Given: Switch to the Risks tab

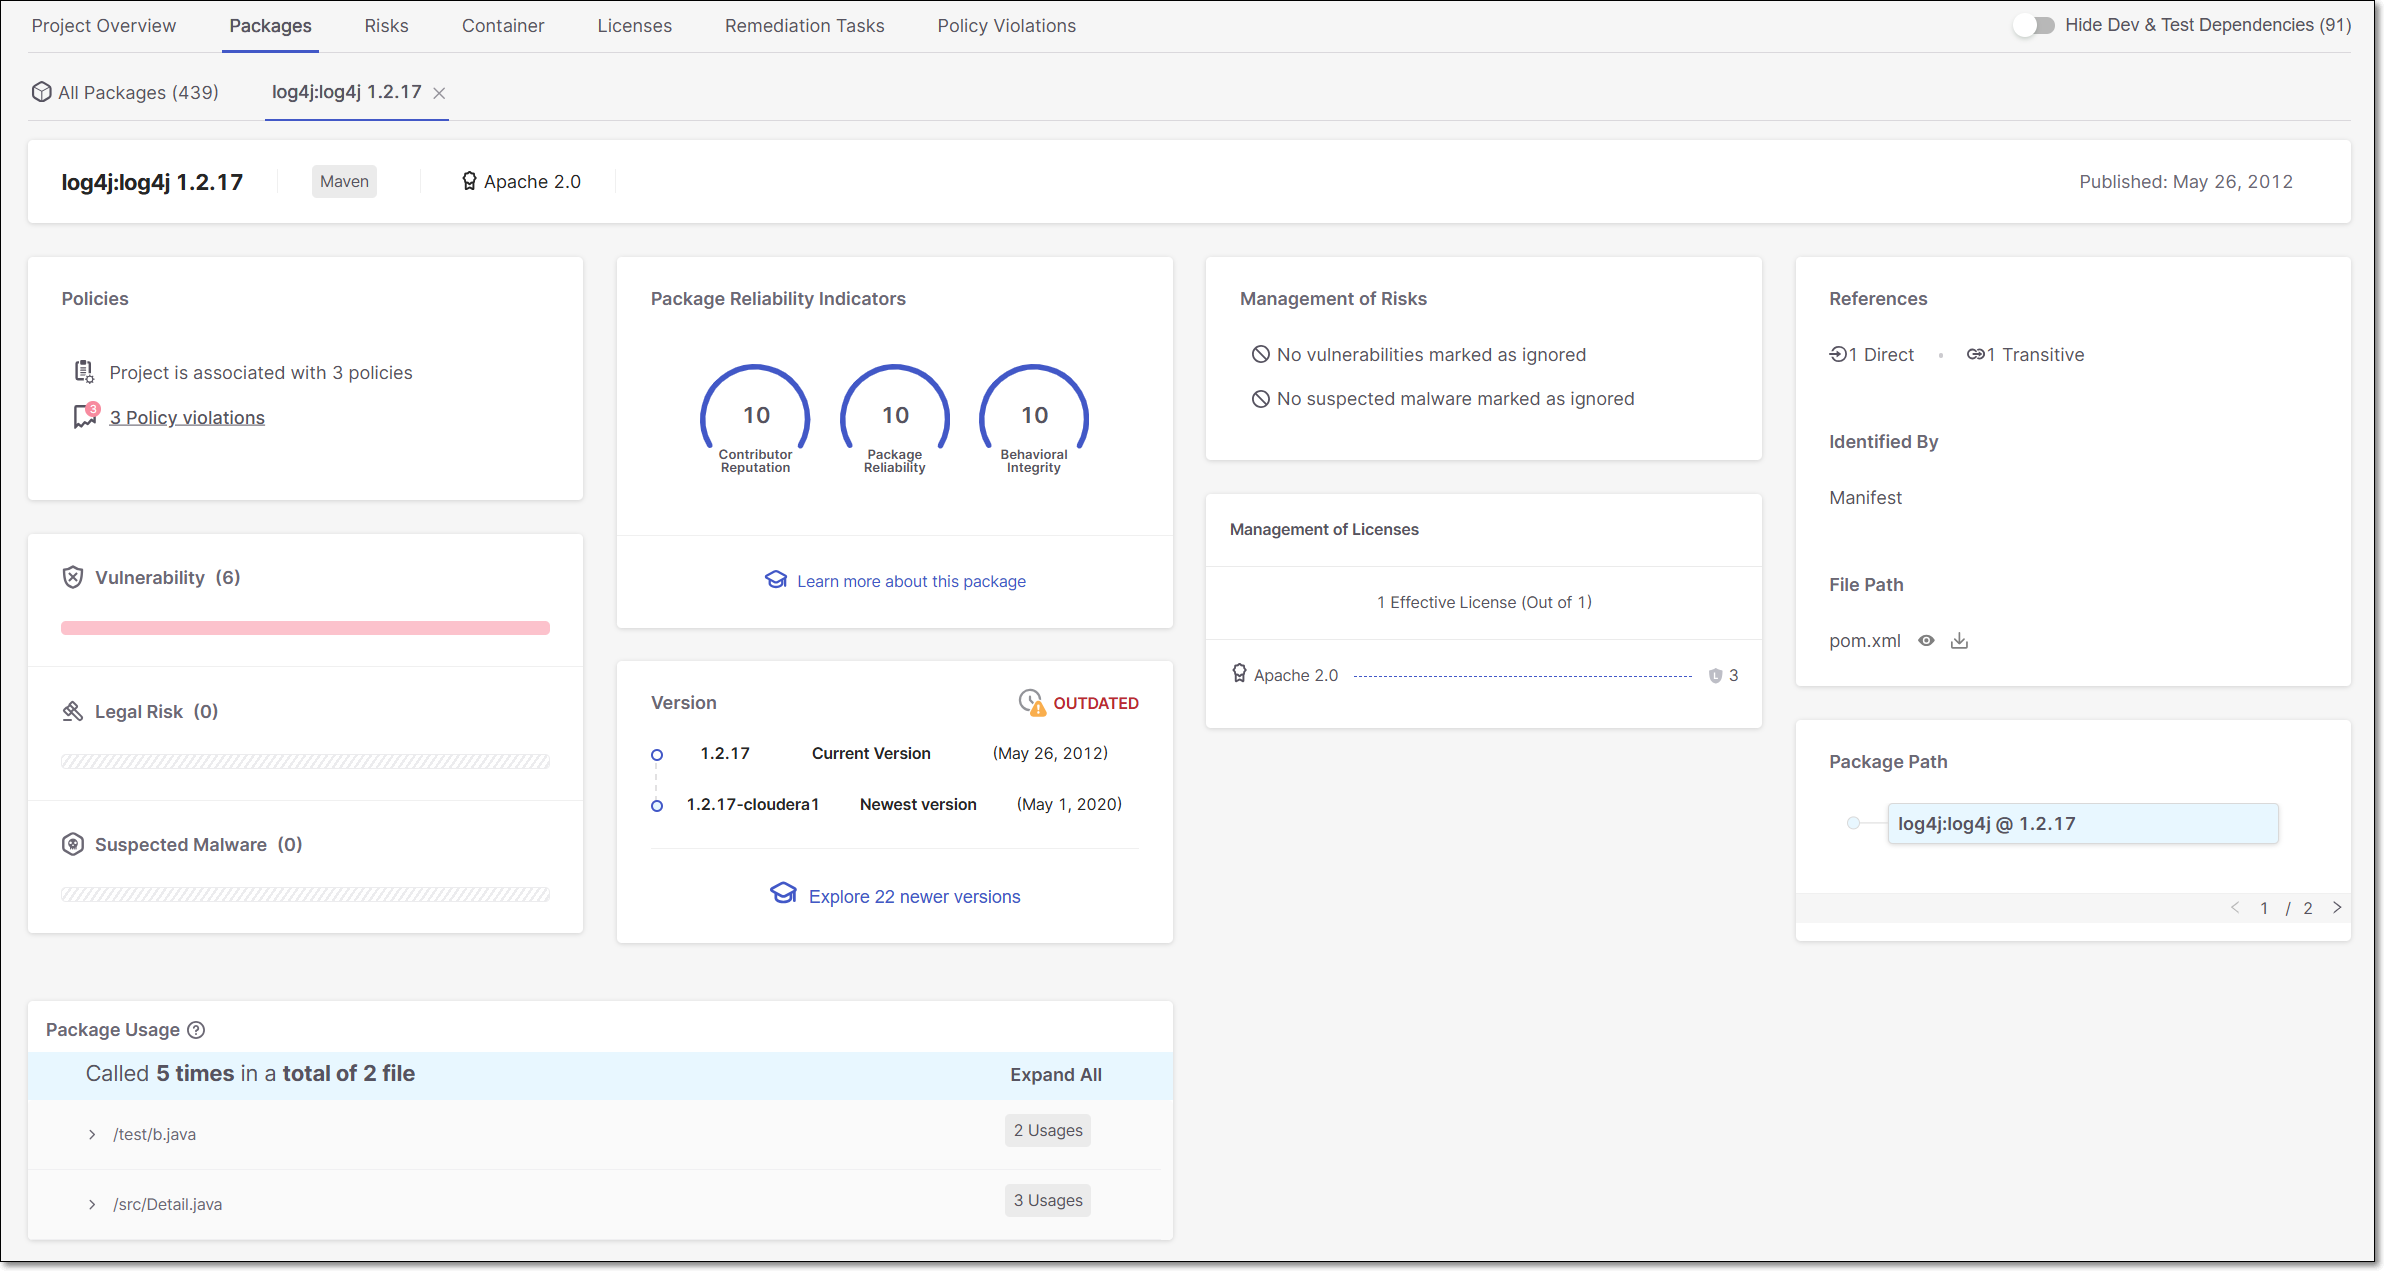Looking at the screenshot, I should (386, 26).
